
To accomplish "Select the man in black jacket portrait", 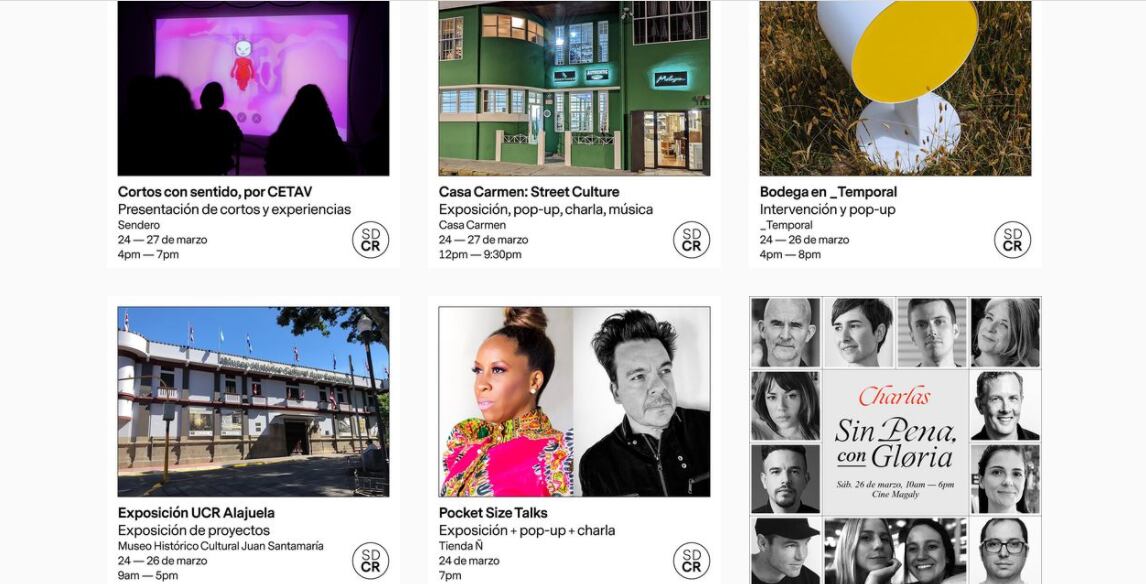I will 642,401.
